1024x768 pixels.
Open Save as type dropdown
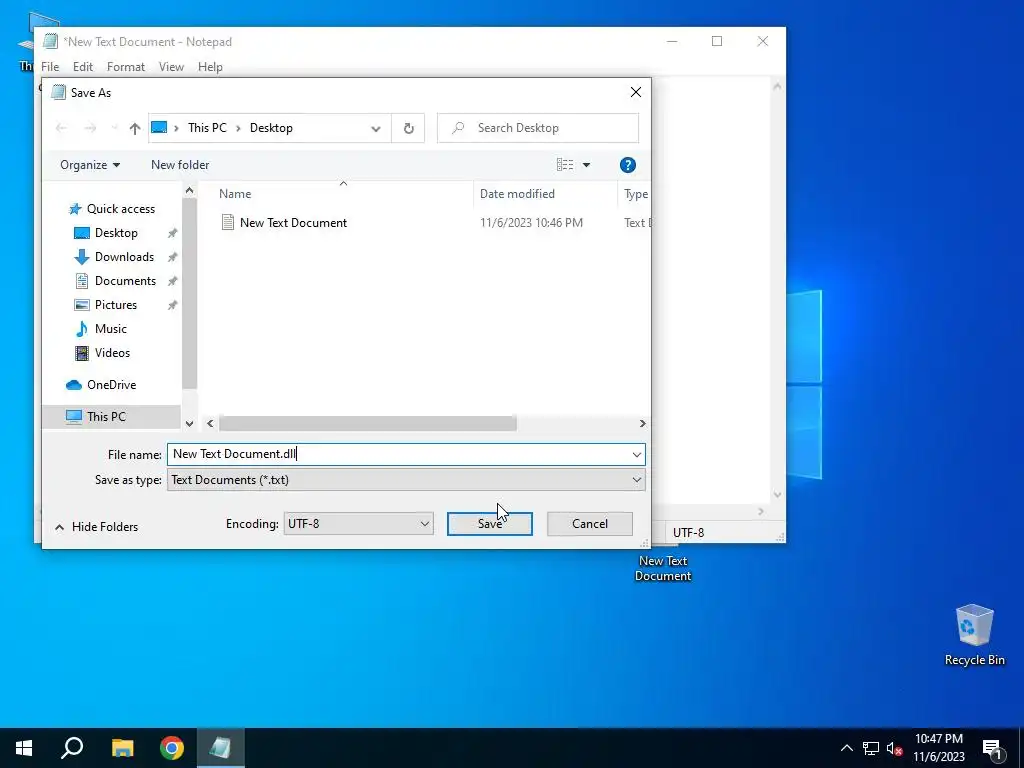(x=406, y=480)
